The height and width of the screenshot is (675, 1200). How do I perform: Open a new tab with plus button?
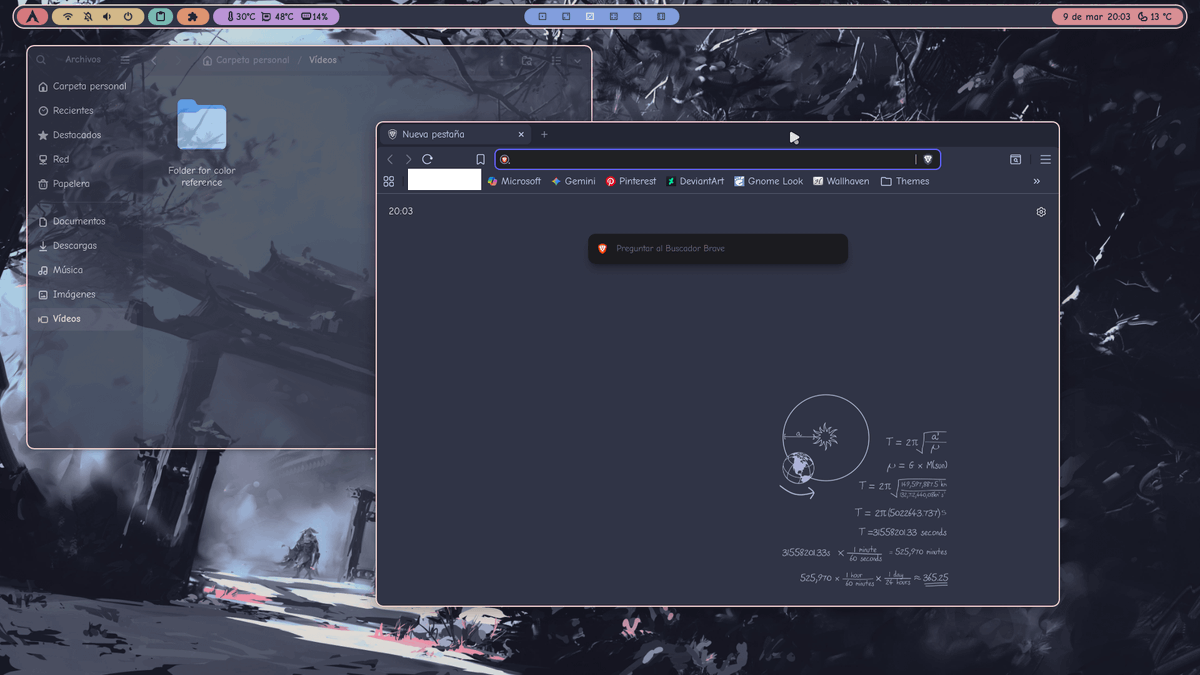click(544, 134)
